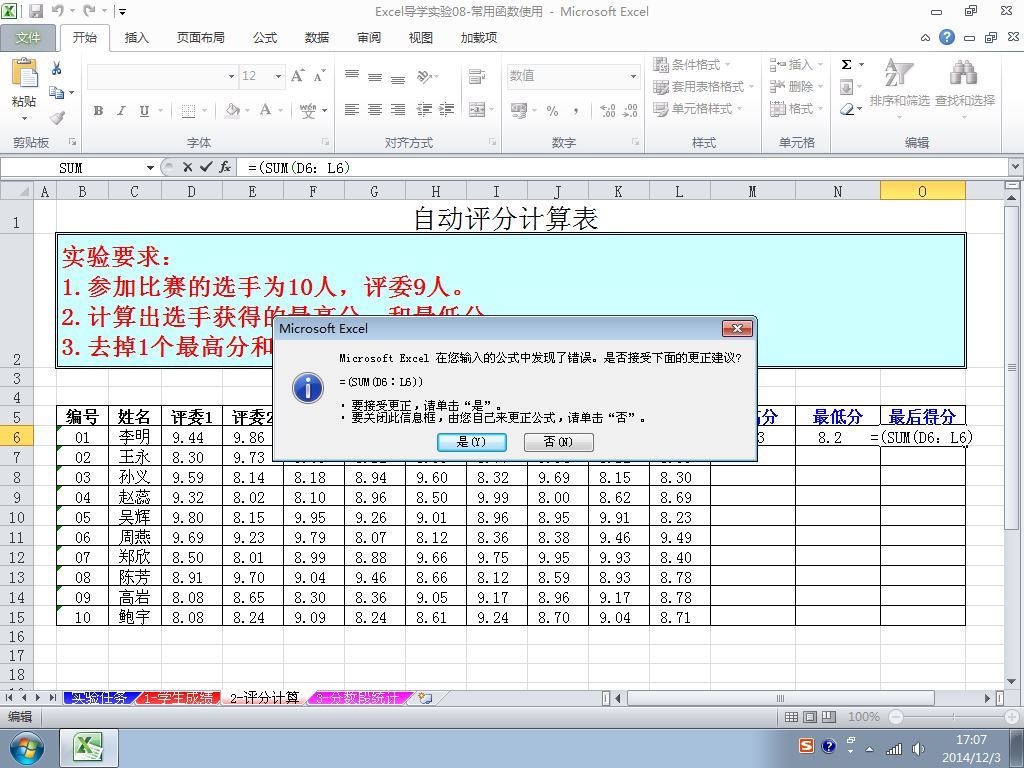Screen dimensions: 1024x768
Task: Click the Fill Color paint bucket
Action: (x=232, y=110)
